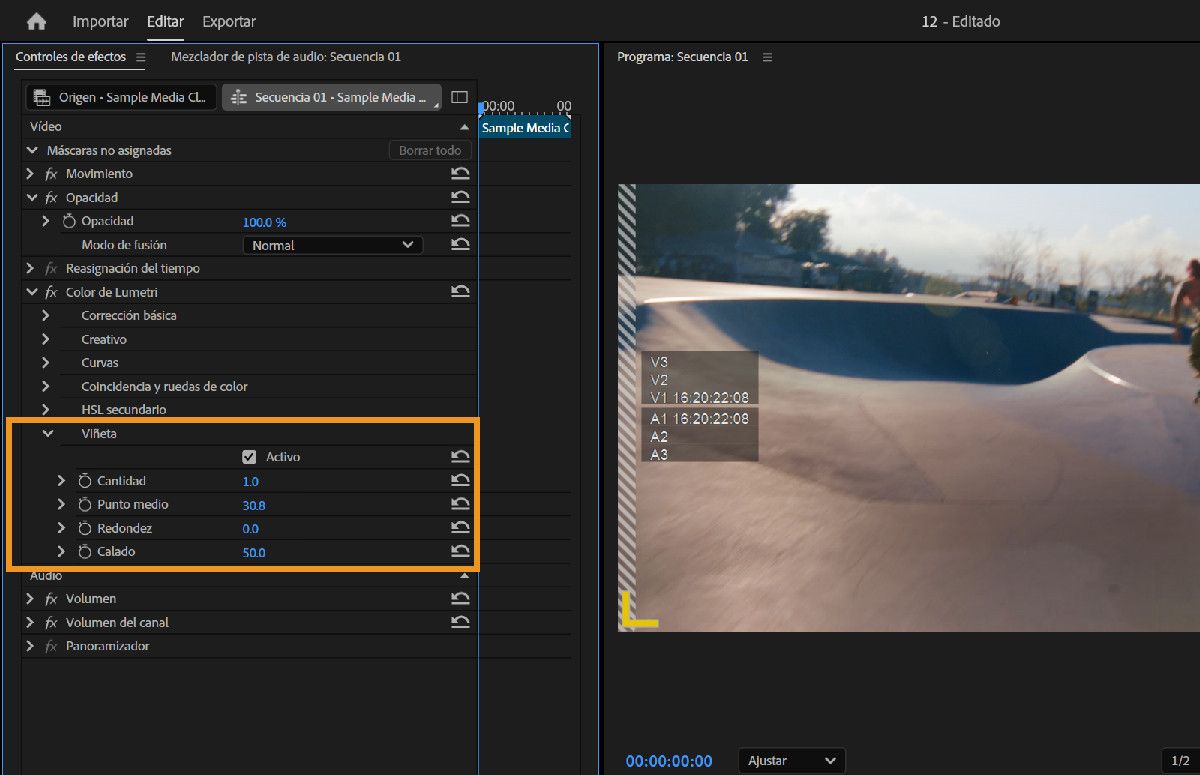
Task: Toggle timeline view icon in effect controls
Action: coord(460,97)
